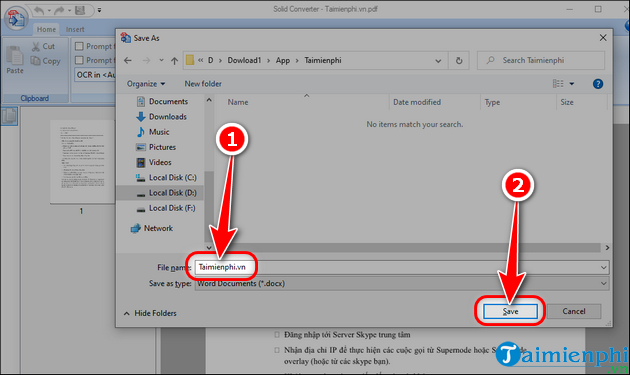Click the Cancel button

(574, 311)
